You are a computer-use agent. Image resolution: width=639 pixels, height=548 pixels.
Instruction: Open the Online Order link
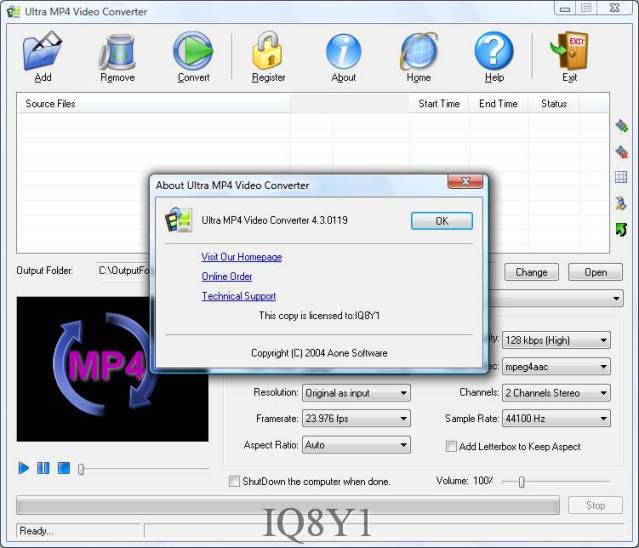227,277
